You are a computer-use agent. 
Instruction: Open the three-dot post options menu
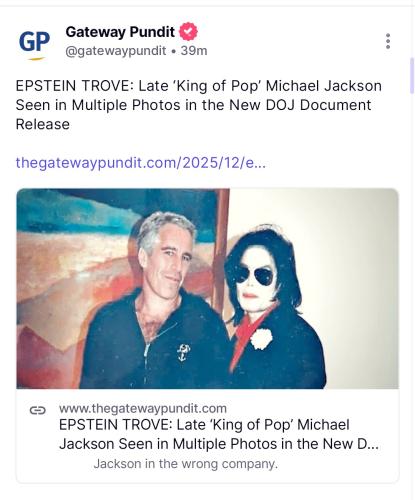(388, 41)
